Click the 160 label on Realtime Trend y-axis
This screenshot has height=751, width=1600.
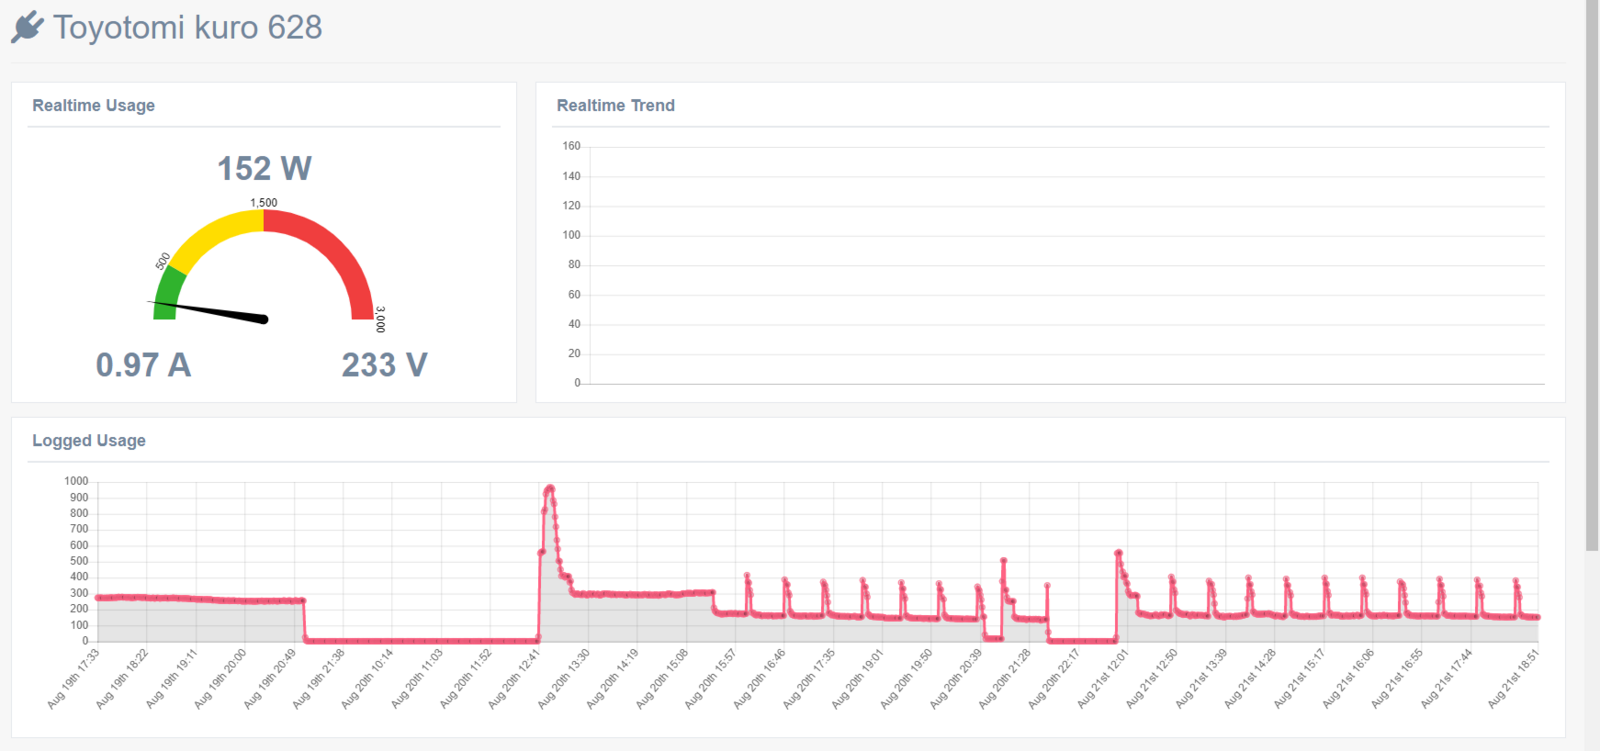click(571, 146)
